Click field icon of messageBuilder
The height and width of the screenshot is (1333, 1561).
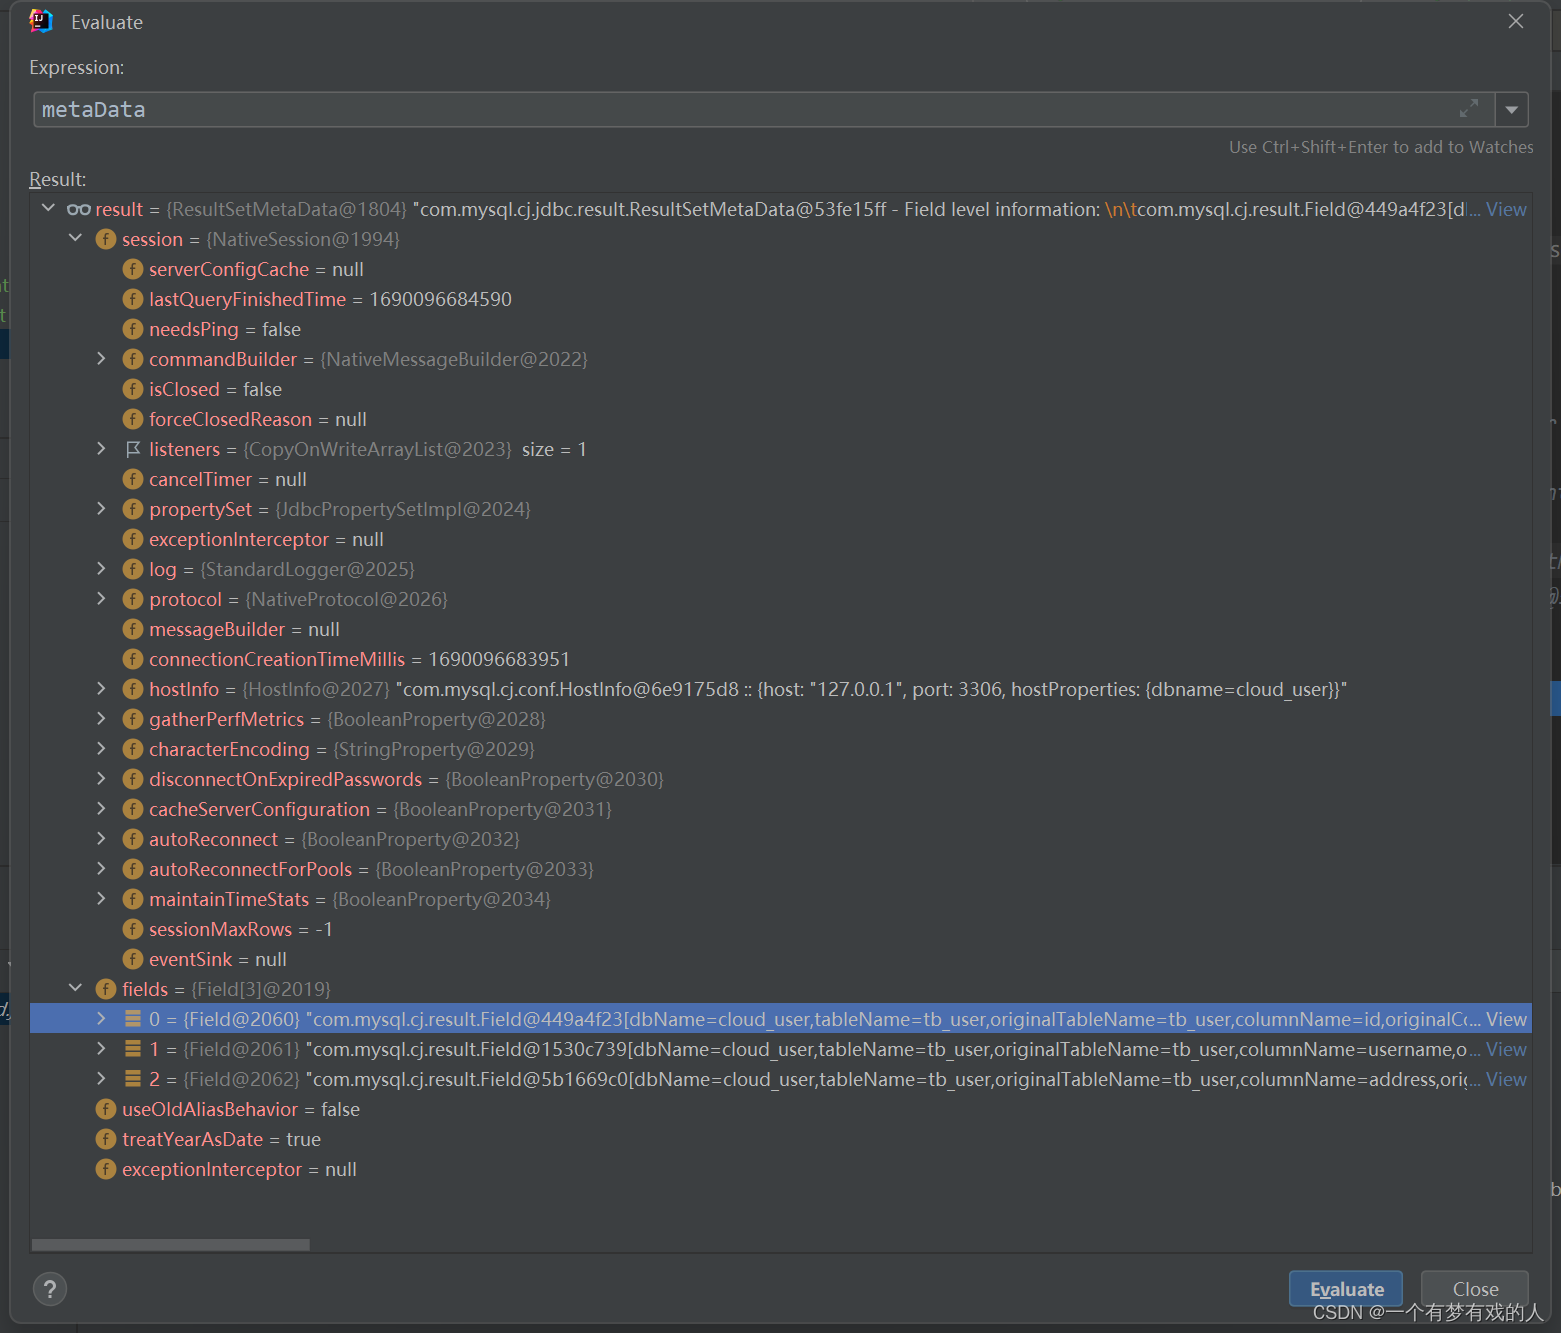point(133,629)
